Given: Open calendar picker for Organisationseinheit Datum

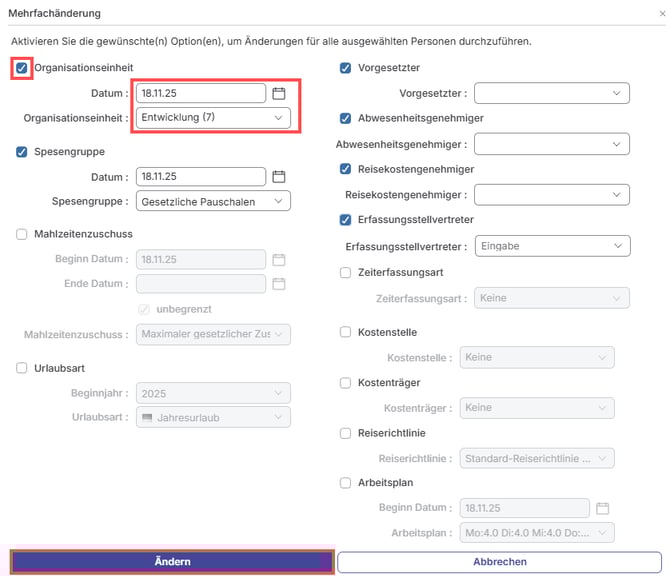Looking at the screenshot, I should pos(279,93).
